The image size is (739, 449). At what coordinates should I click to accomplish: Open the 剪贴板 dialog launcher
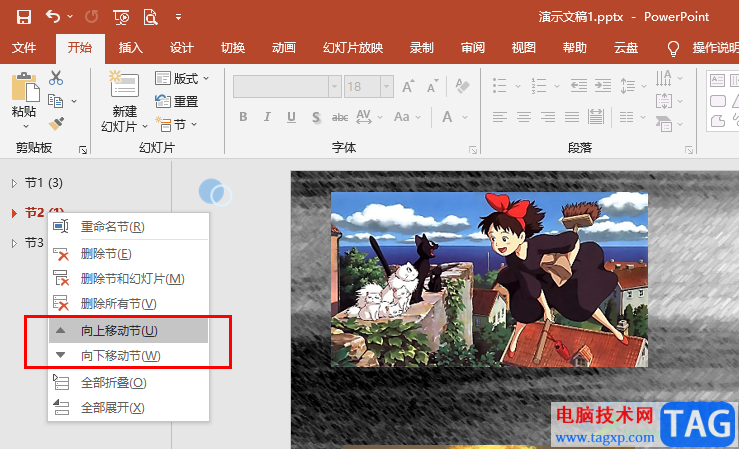(83, 150)
